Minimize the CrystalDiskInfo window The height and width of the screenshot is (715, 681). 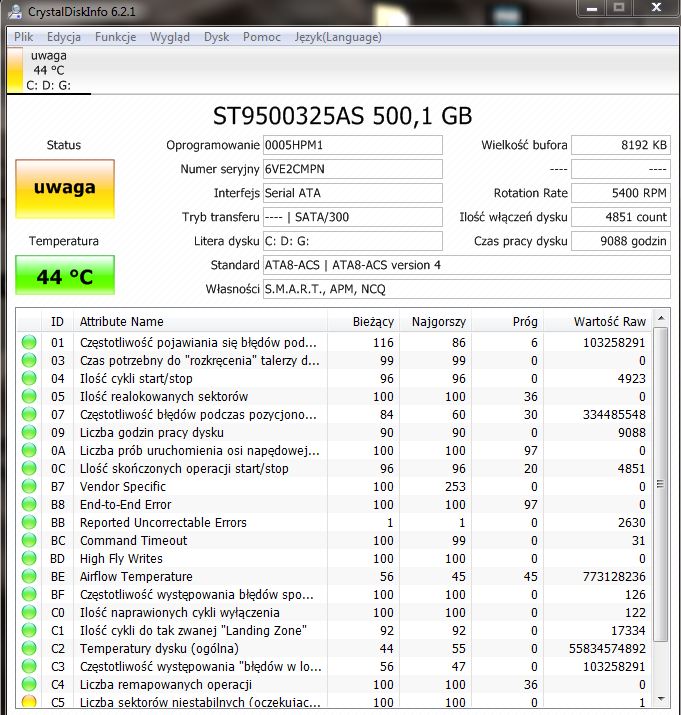[592, 8]
